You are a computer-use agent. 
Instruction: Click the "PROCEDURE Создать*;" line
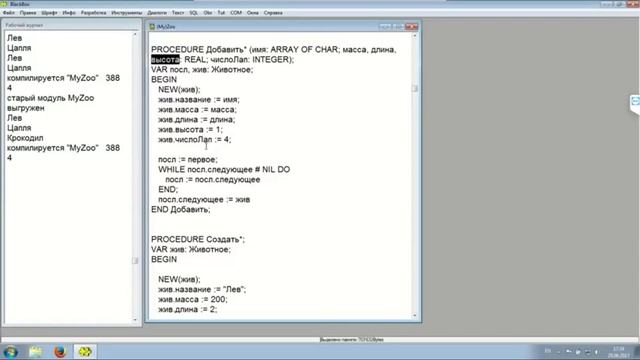point(198,240)
